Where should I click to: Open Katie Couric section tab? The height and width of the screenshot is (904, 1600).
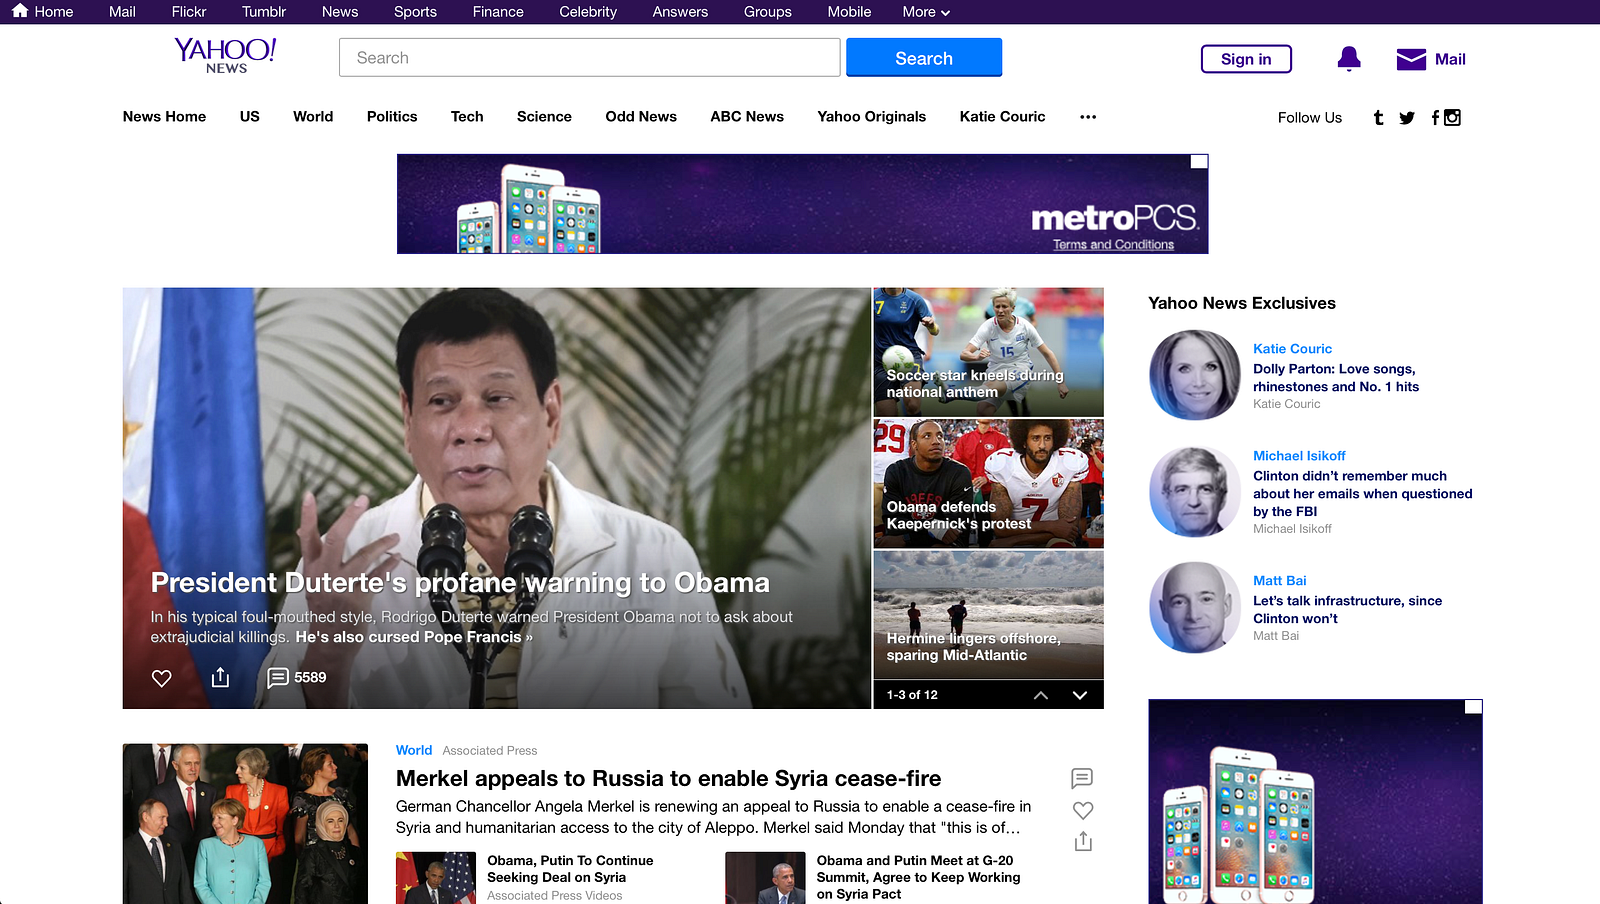click(1002, 117)
